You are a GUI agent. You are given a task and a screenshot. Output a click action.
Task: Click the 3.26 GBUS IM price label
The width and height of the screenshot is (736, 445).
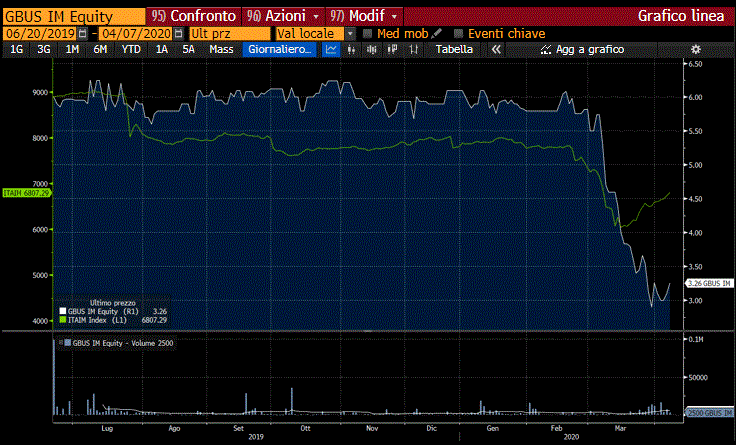[x=710, y=283]
